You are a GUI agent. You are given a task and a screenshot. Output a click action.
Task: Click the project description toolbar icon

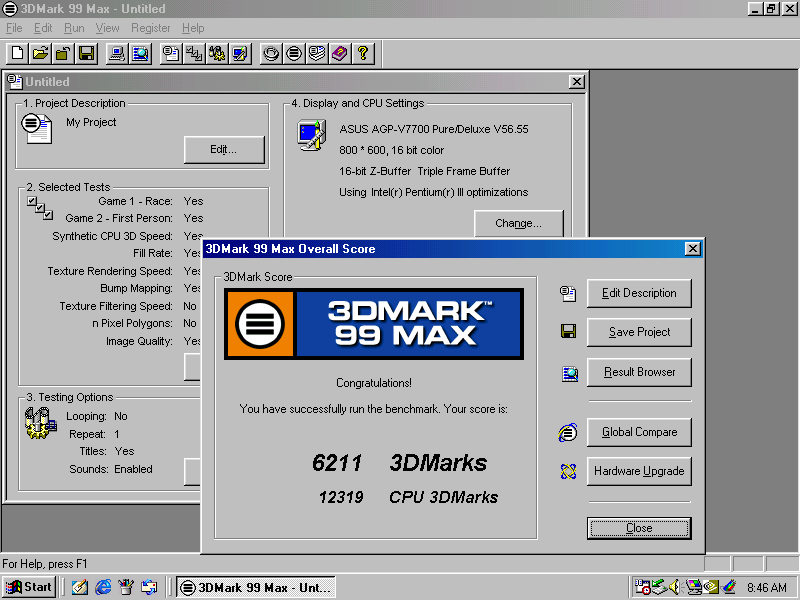pyautogui.click(x=171, y=53)
